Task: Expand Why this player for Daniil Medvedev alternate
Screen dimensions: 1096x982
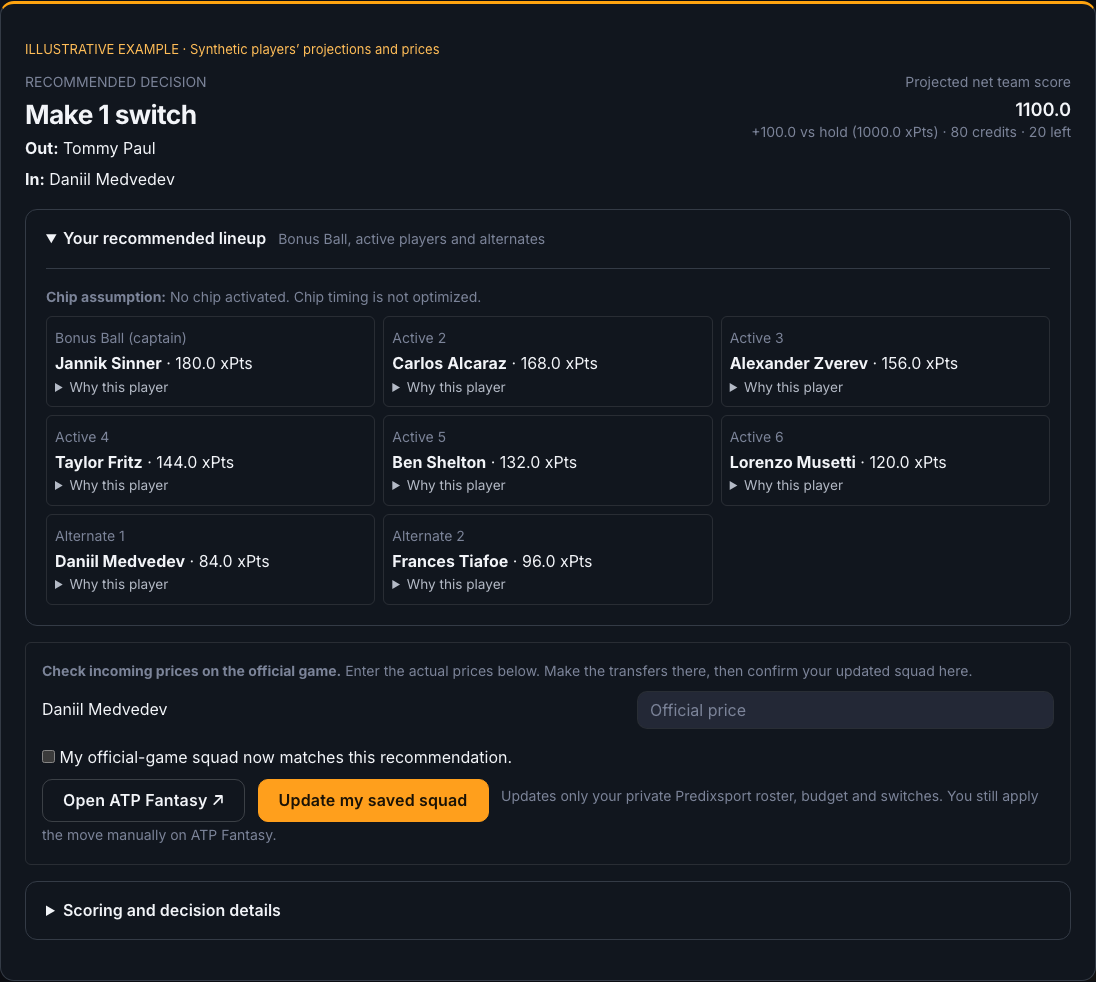Action: click(x=112, y=584)
